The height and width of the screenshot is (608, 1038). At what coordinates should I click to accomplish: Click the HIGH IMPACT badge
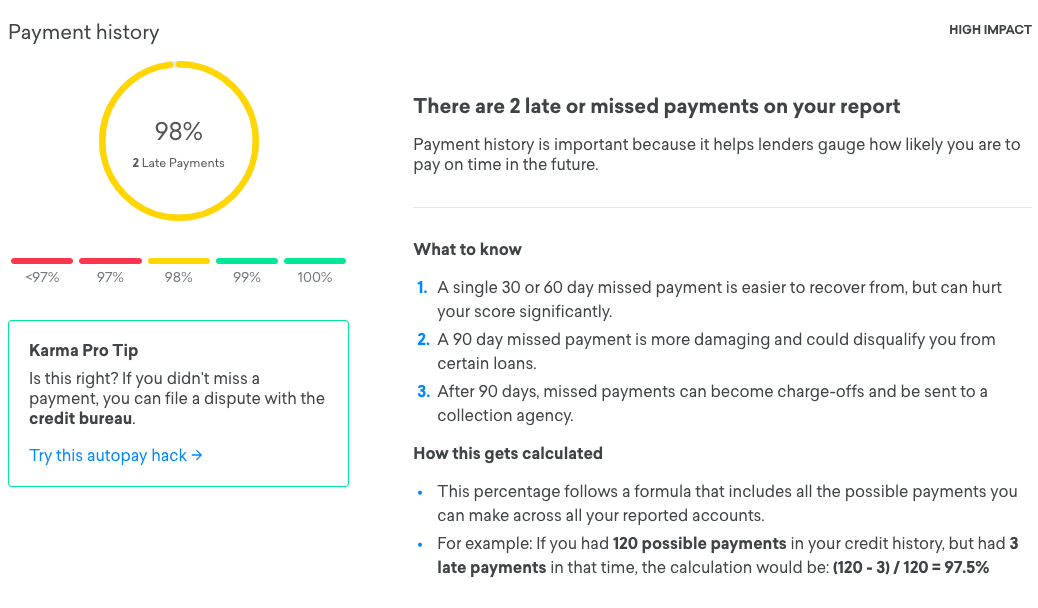[x=990, y=30]
